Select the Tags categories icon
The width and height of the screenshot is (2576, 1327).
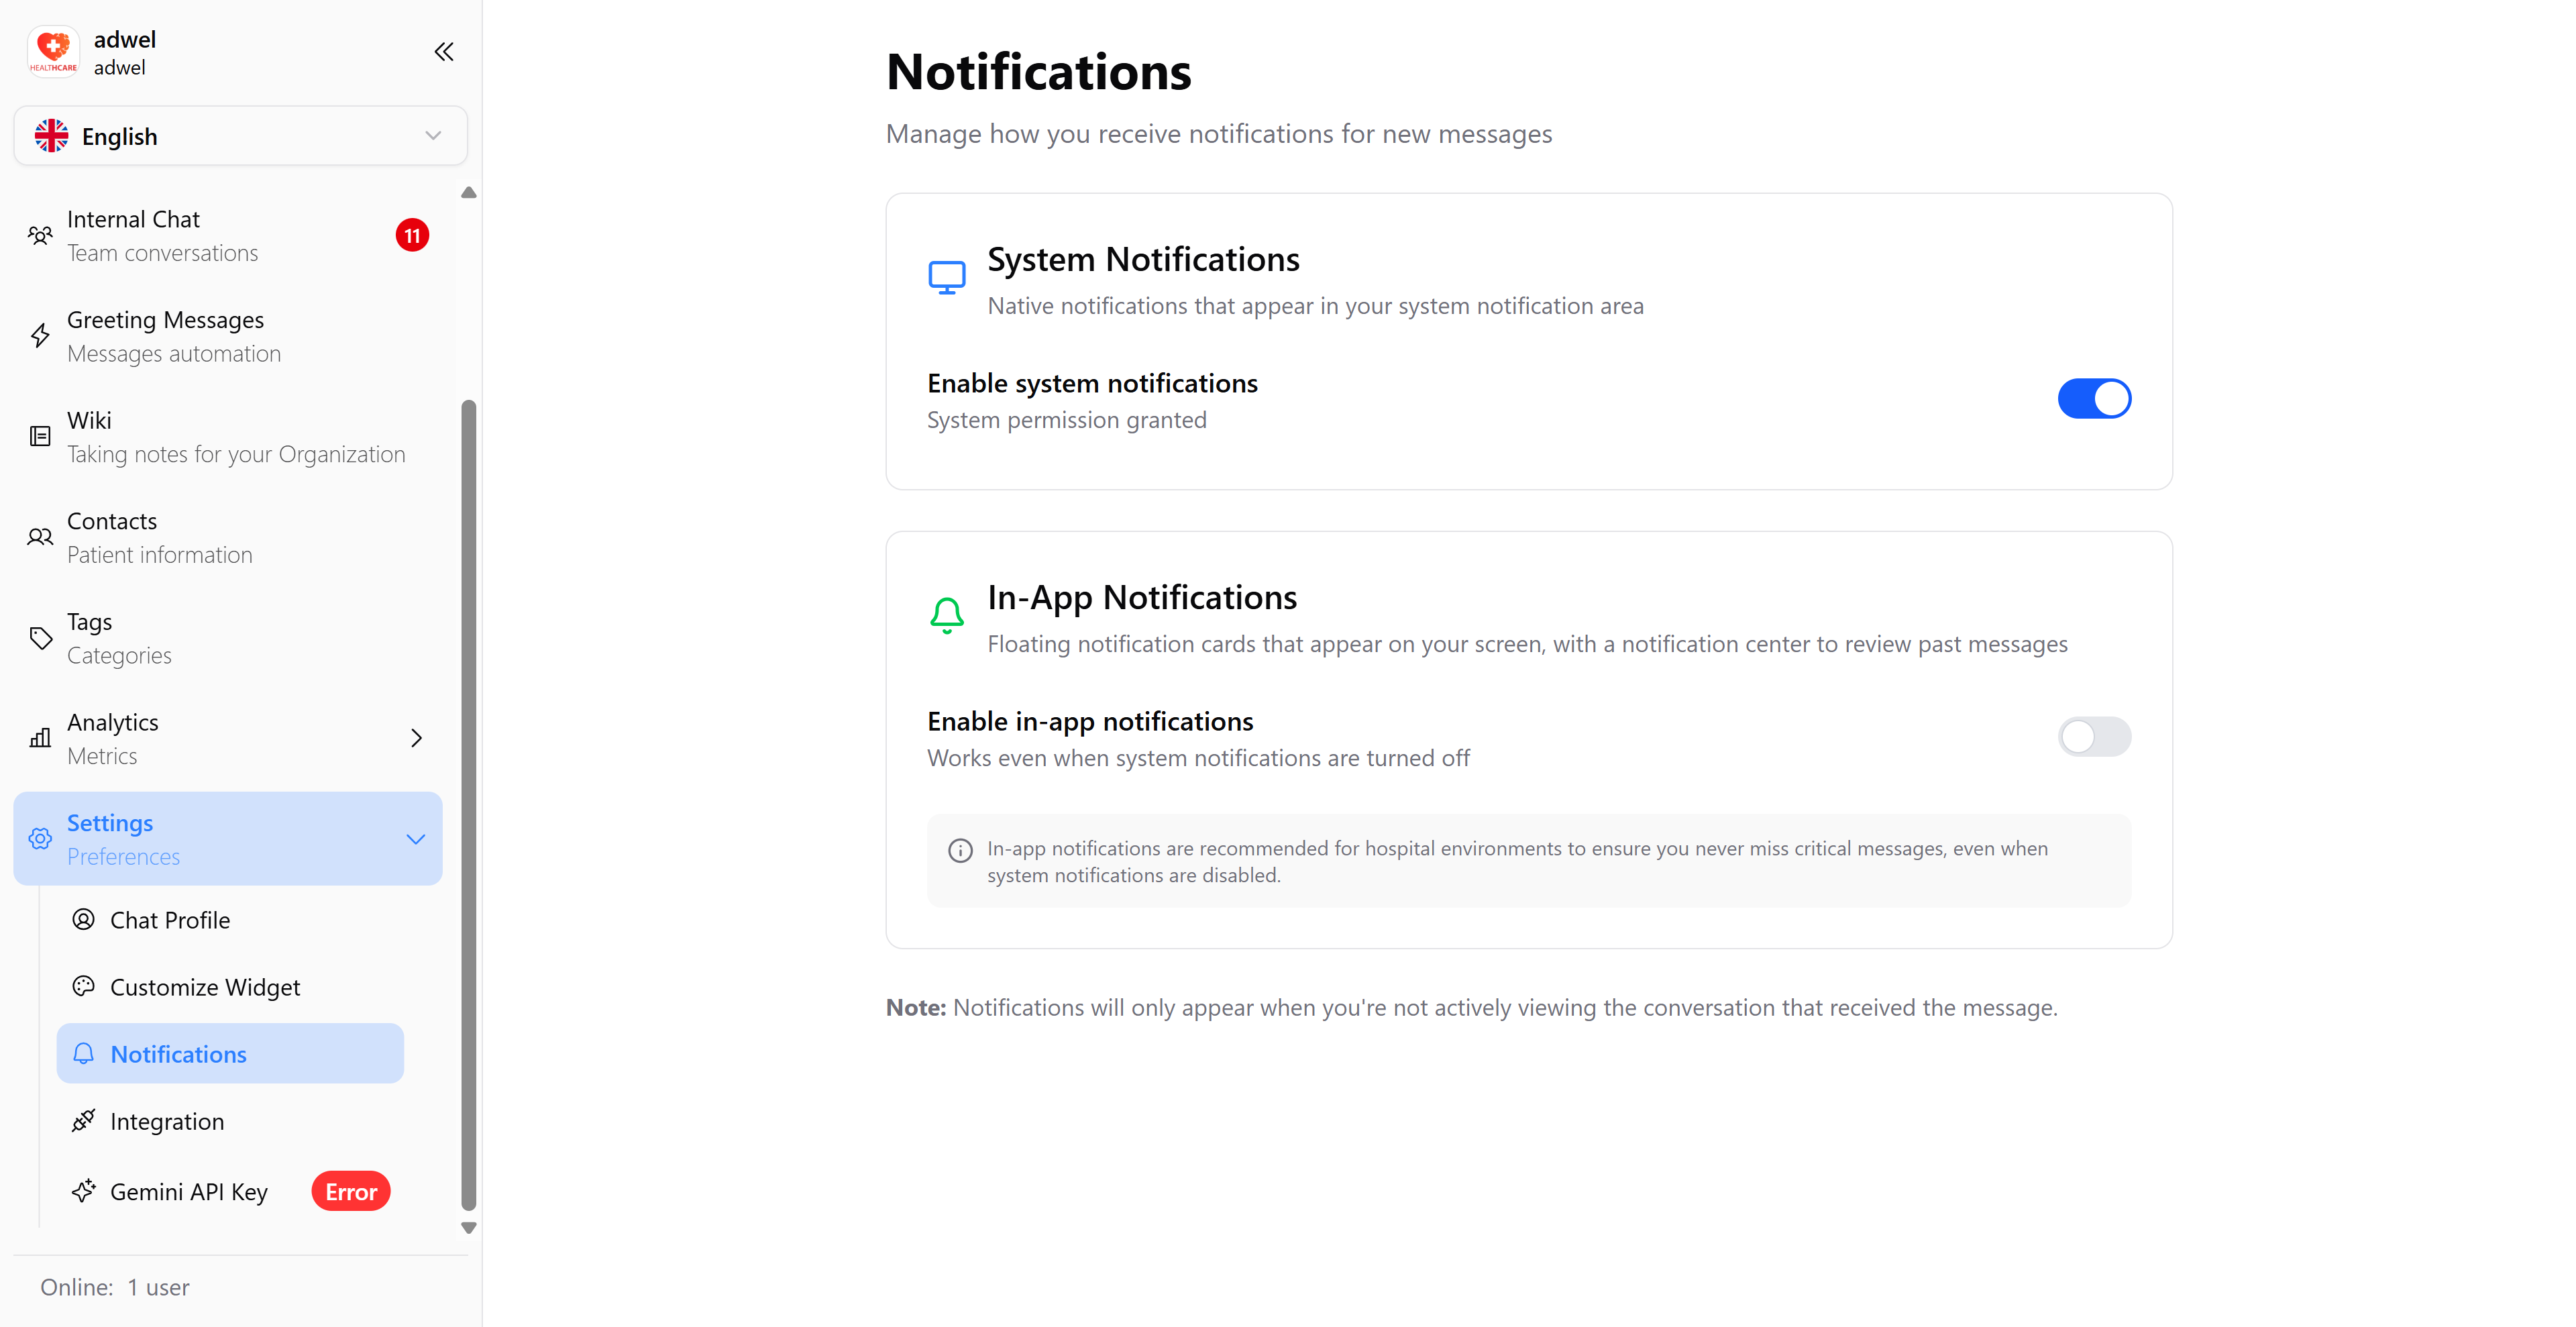coord(40,638)
